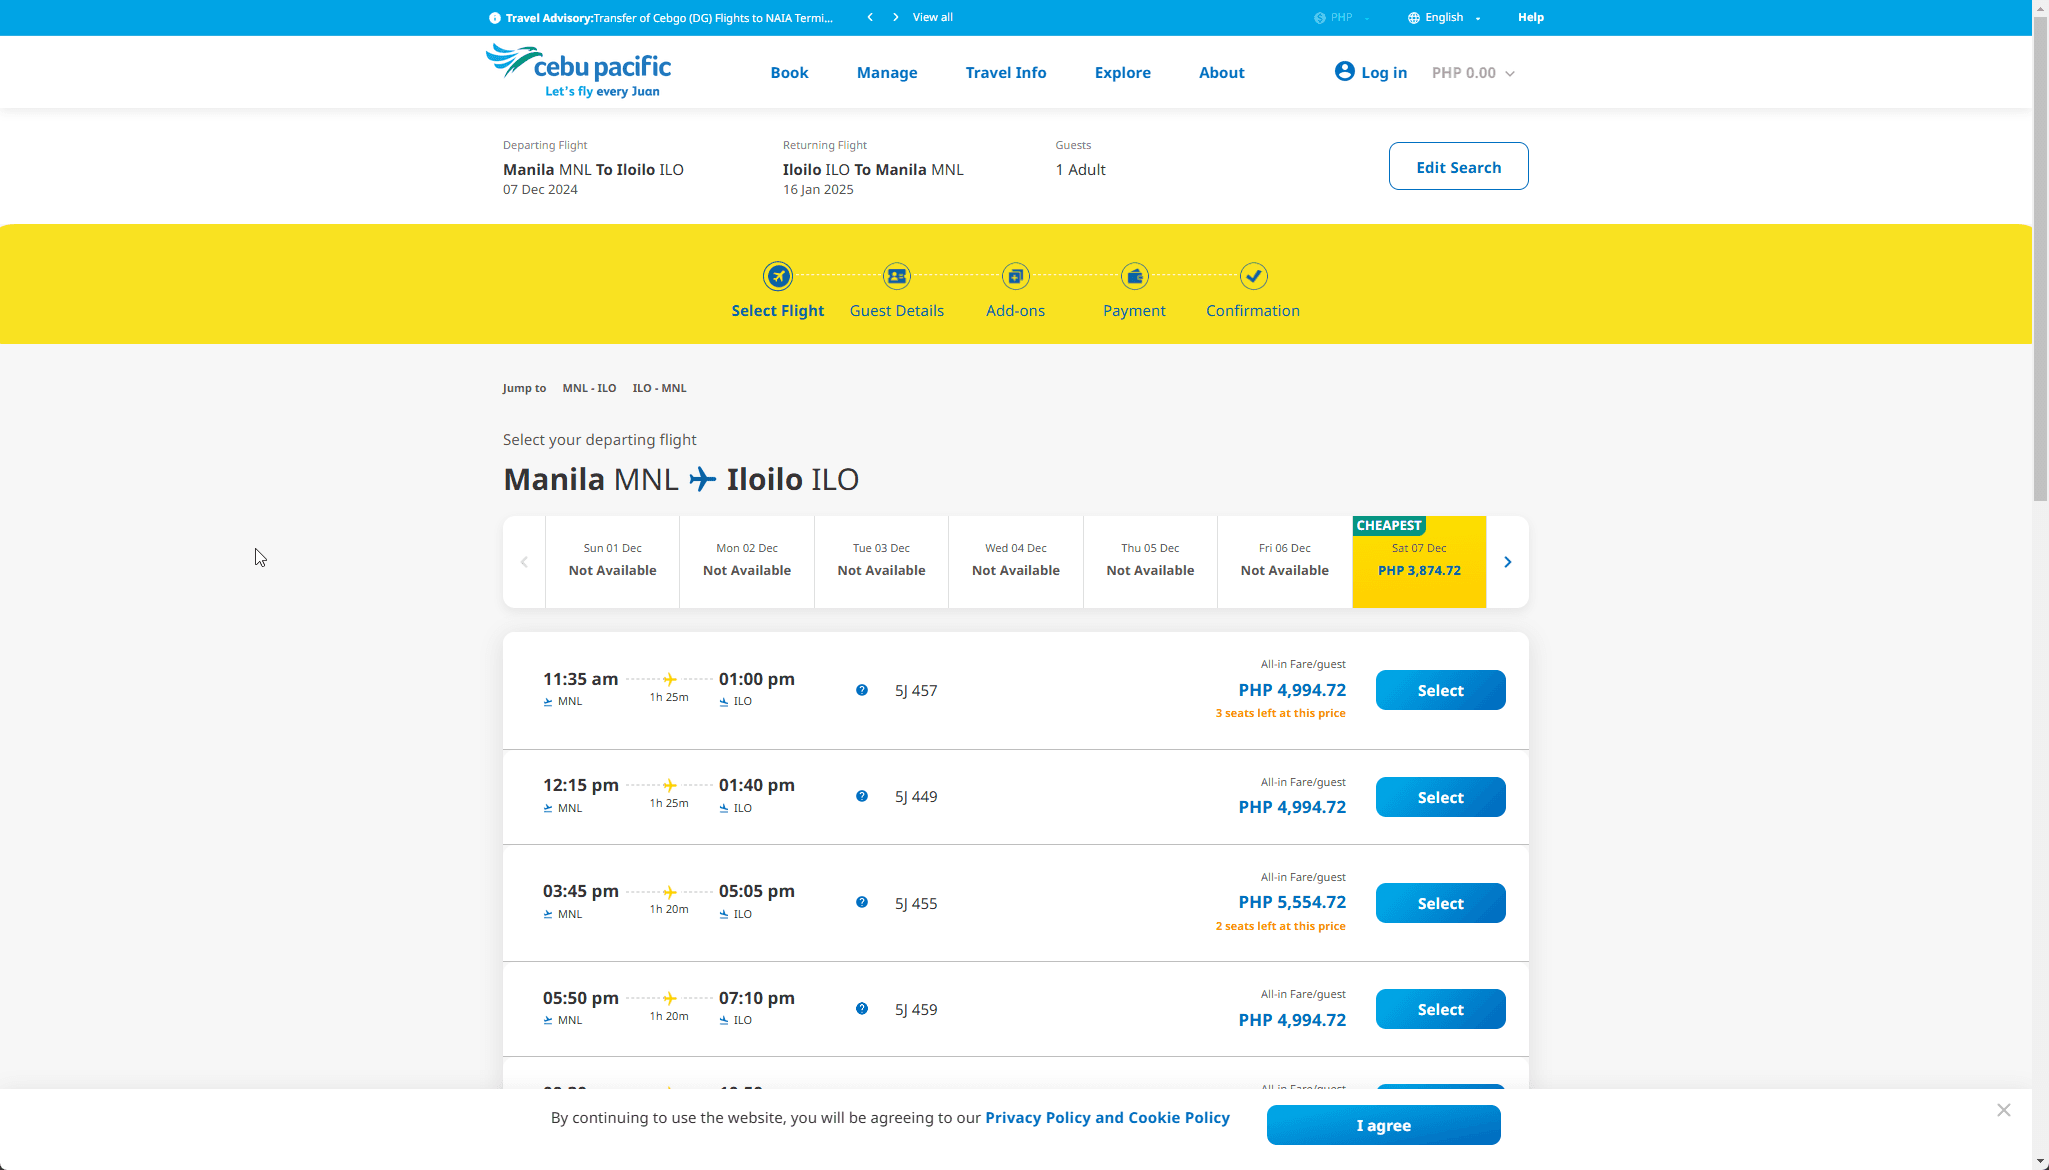The height and width of the screenshot is (1170, 2049).
Task: Click the page vertical scrollbar thumb
Action: click(2040, 258)
